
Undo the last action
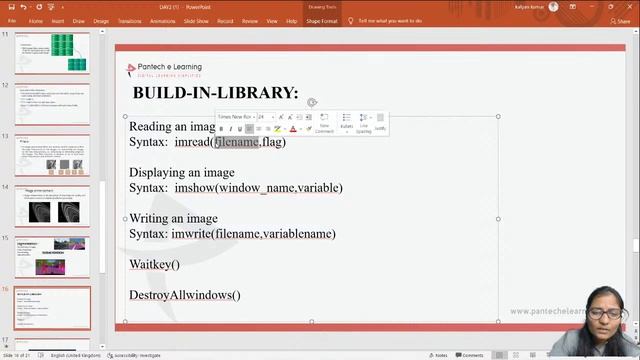point(23,7)
